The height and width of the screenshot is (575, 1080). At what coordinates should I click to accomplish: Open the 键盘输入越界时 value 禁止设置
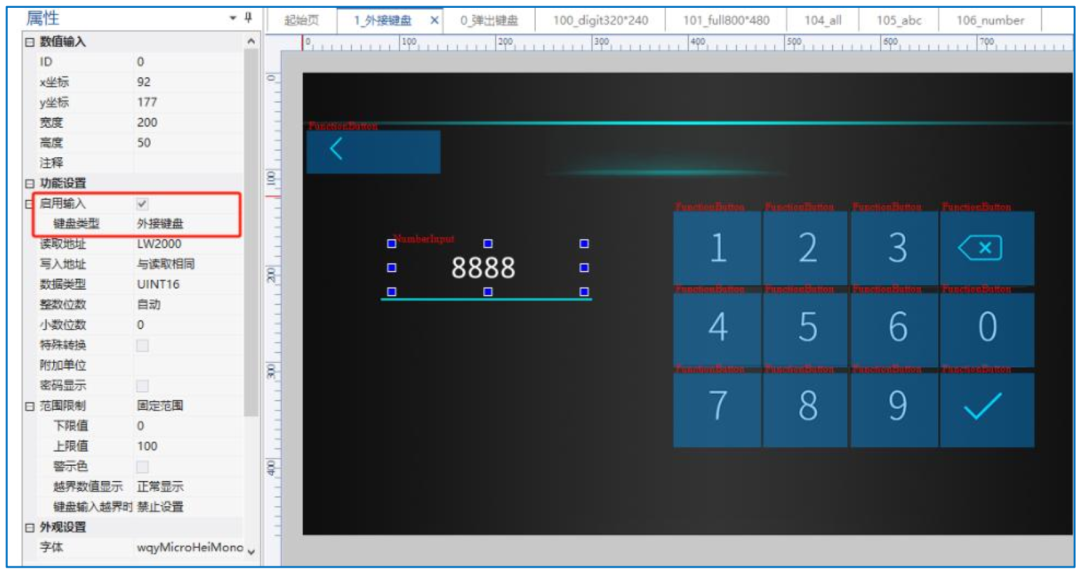[x=160, y=507]
